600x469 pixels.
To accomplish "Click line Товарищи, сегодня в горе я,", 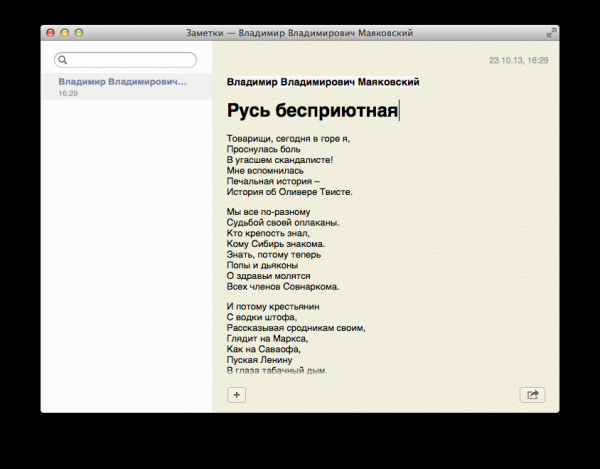I will (288, 139).
